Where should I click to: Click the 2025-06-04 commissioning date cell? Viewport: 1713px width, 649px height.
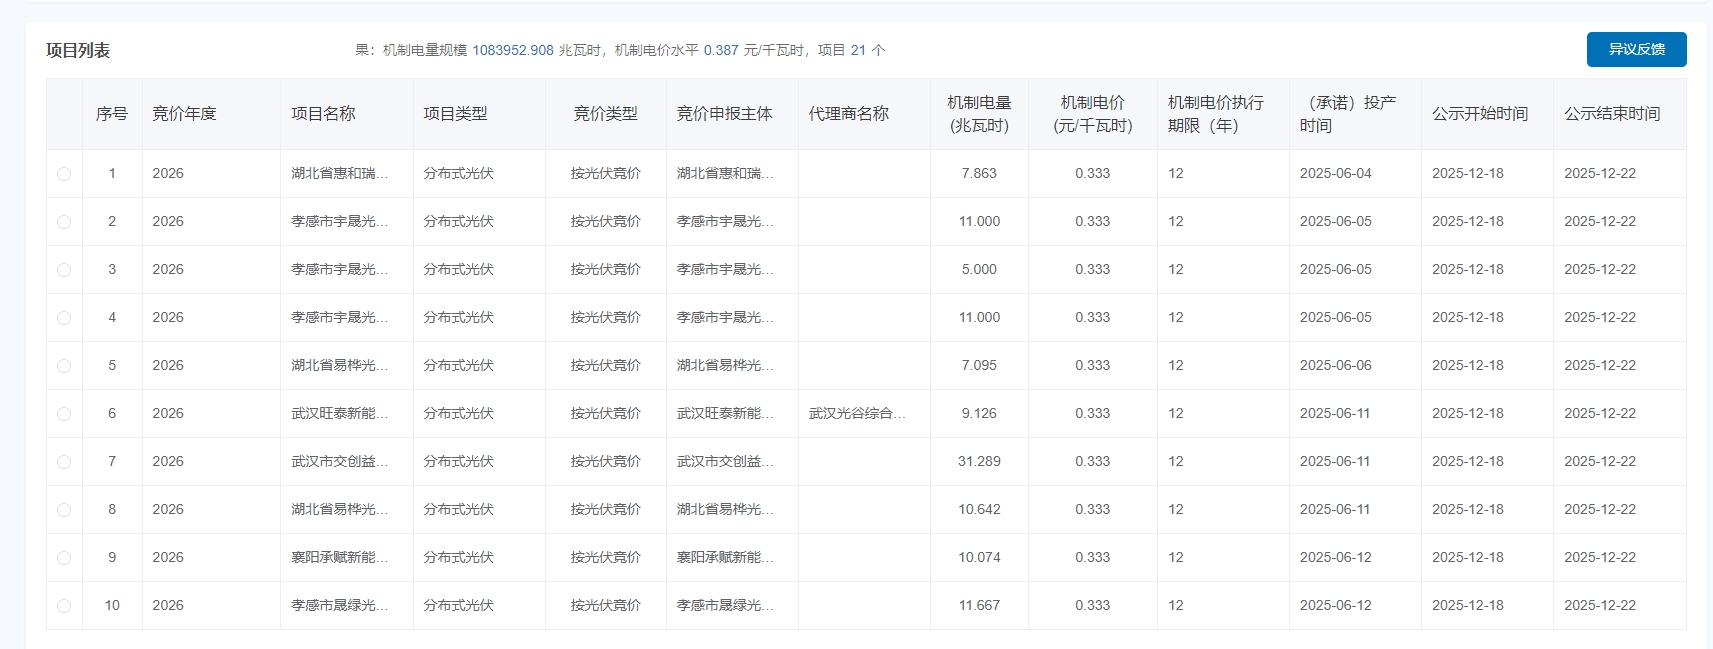point(1335,173)
